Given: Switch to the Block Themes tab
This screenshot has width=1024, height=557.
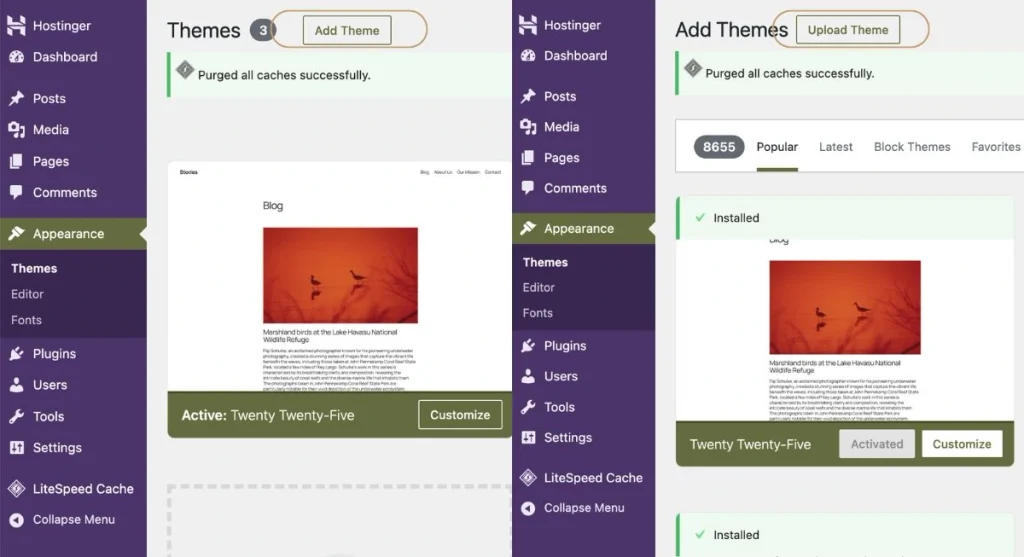Looking at the screenshot, I should [912, 147].
